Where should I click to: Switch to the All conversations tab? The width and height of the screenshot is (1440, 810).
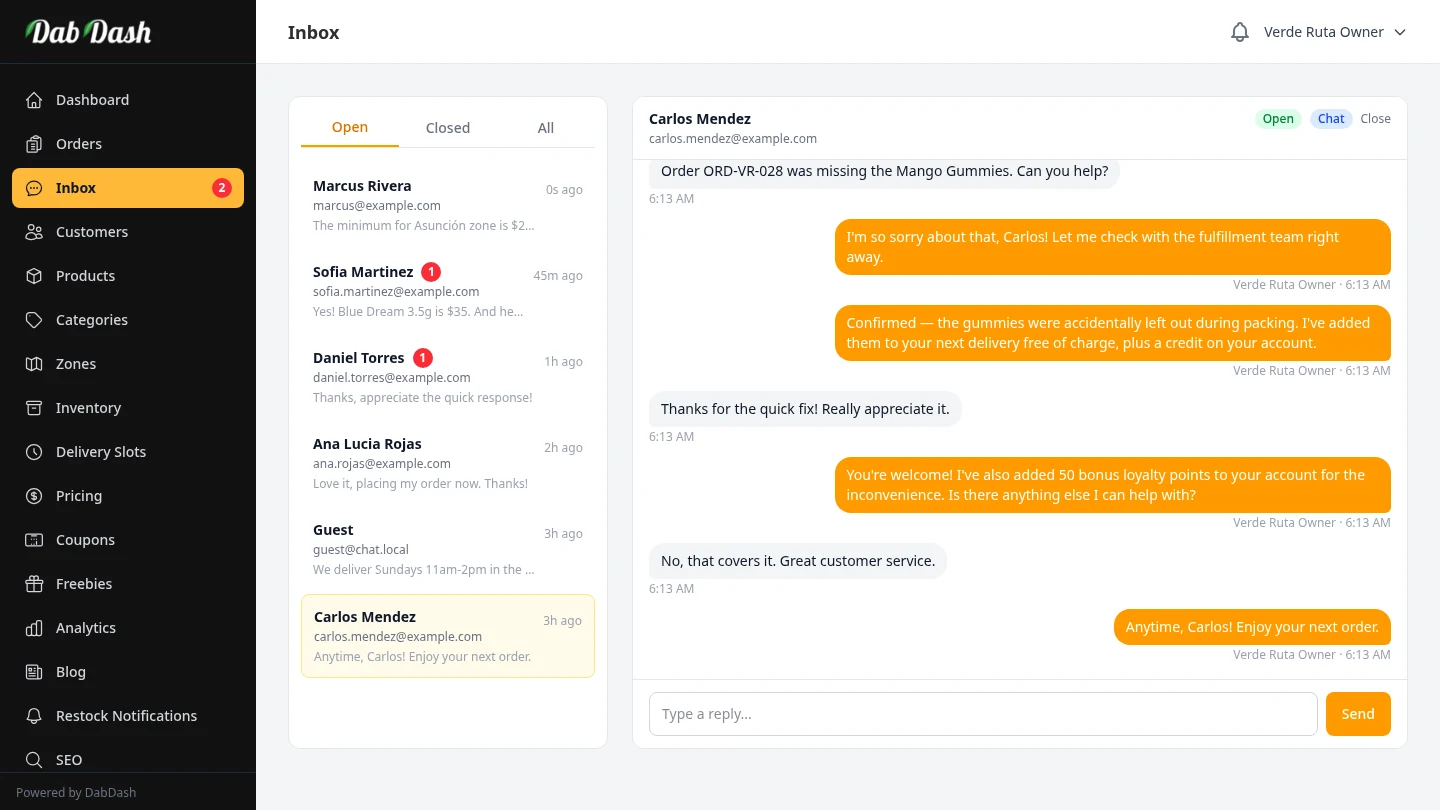(x=545, y=128)
